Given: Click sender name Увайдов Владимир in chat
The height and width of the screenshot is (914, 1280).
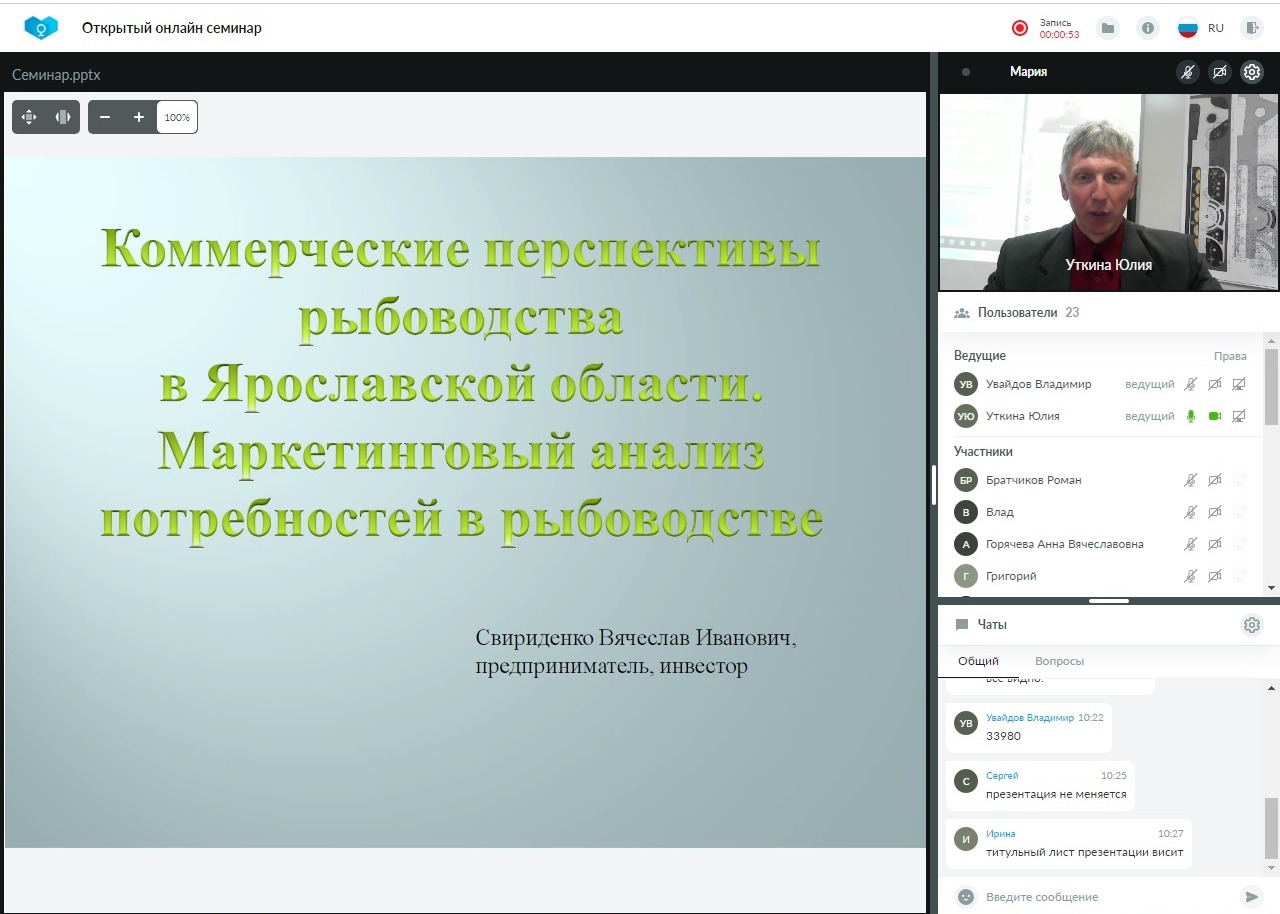Looking at the screenshot, I should (1030, 718).
